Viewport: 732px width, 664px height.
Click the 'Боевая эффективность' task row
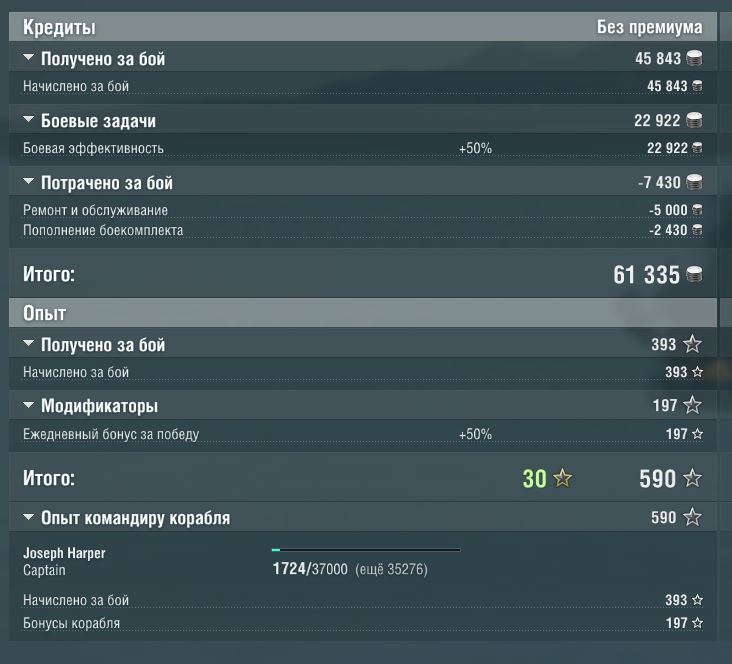[x=363, y=148]
